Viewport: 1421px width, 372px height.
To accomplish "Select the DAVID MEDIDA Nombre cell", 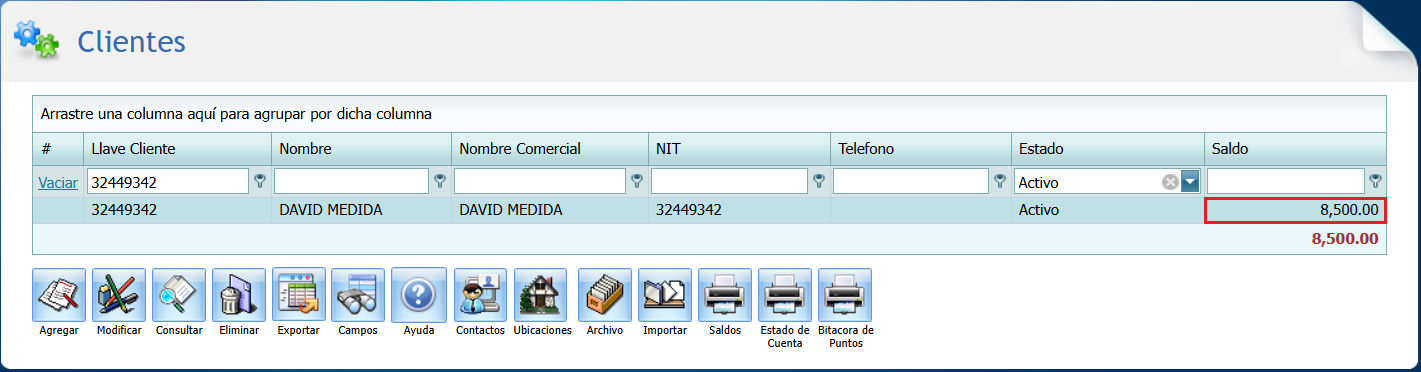I will pos(361,210).
